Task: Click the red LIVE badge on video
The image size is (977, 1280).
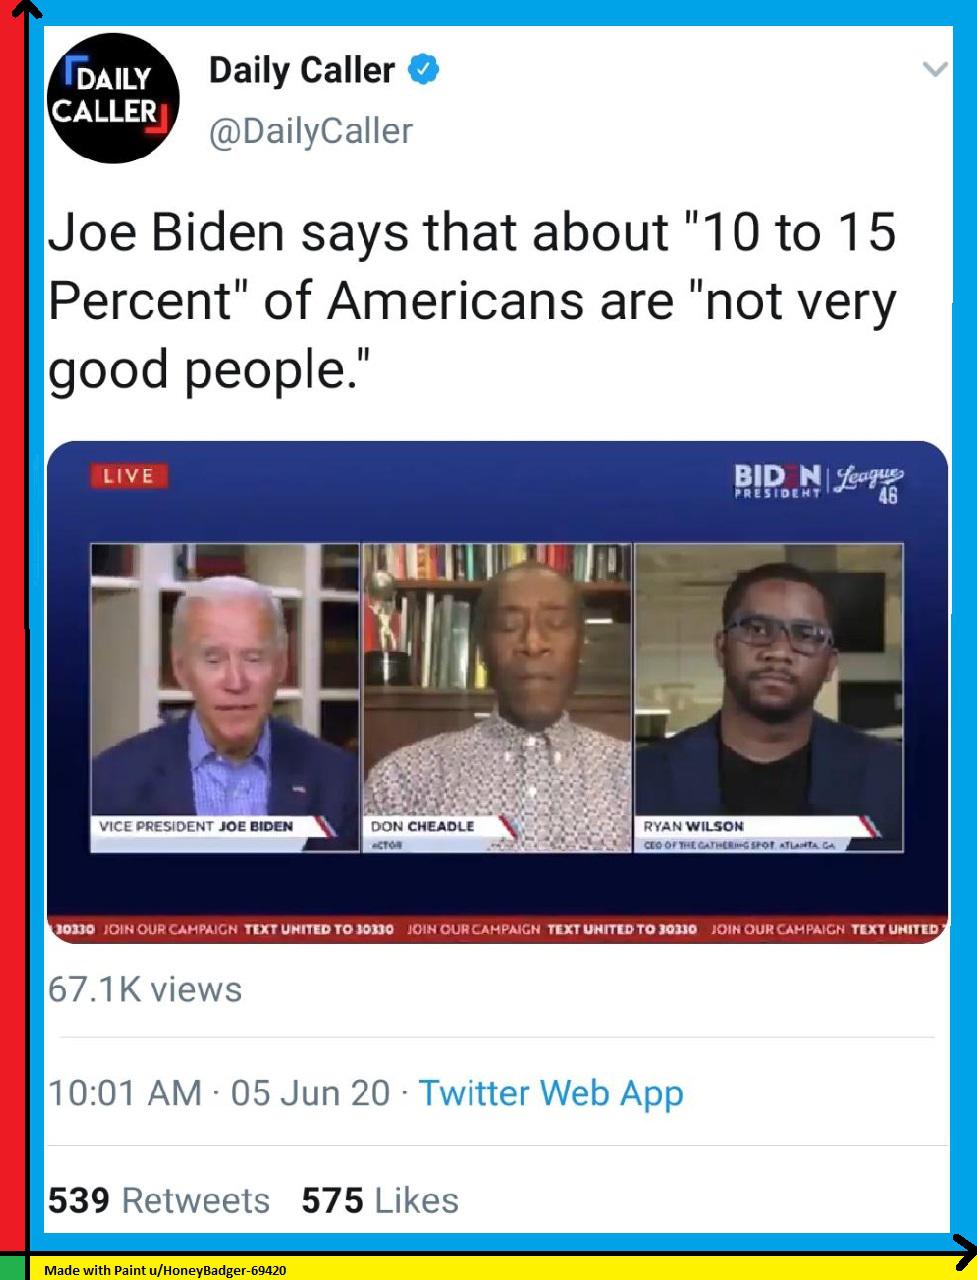Action: click(129, 476)
